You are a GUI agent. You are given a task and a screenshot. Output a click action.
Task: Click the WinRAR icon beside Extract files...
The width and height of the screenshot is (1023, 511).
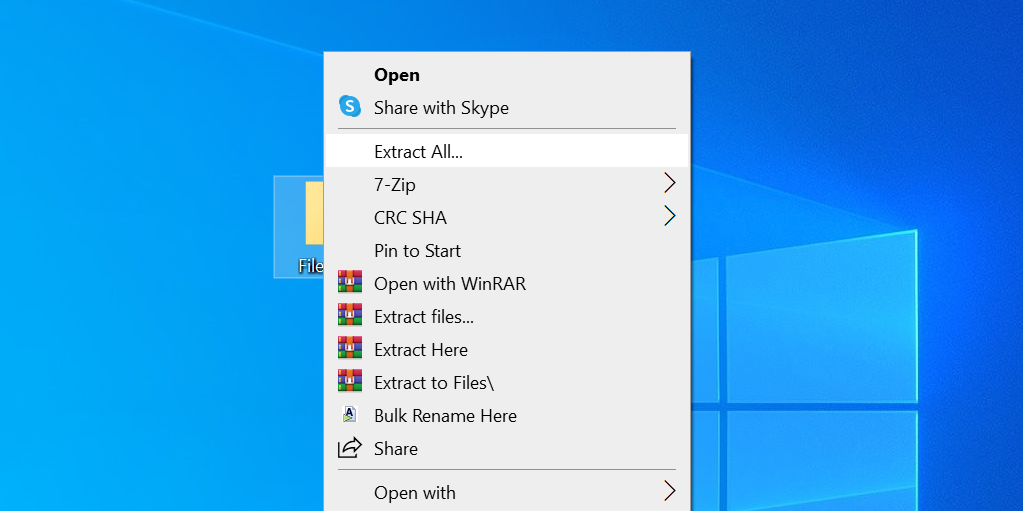[349, 316]
